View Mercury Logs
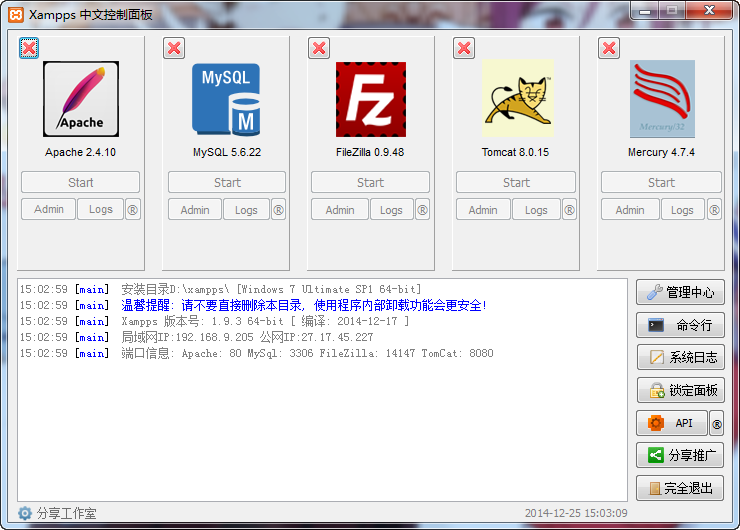Screen dimensions: 740x530 [682, 210]
